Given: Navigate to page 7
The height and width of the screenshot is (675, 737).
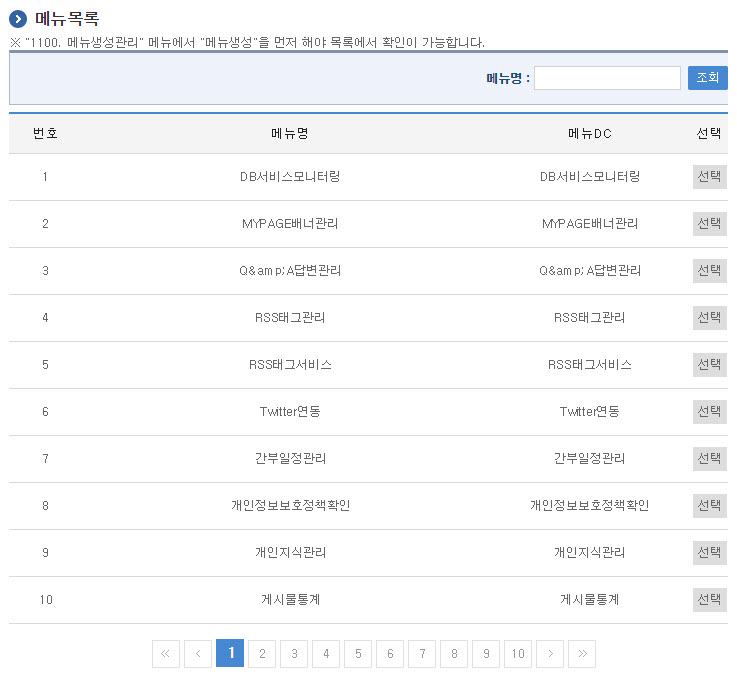Looking at the screenshot, I should (422, 654).
